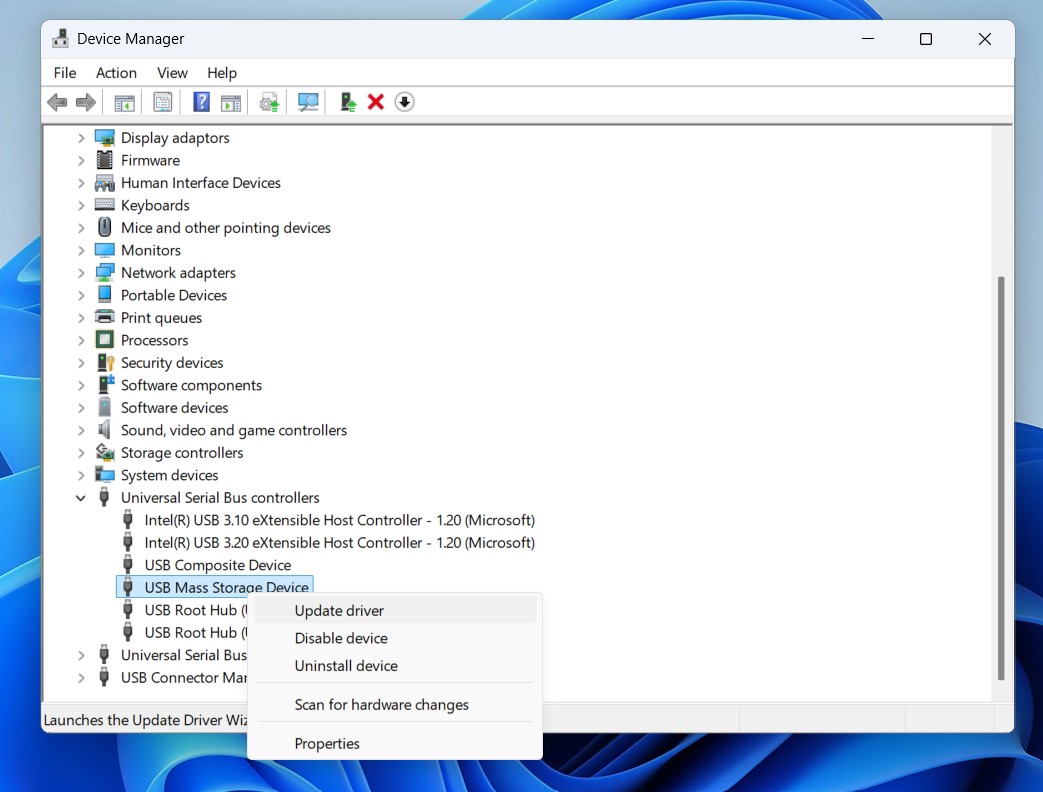Select Intel(R) USB 3.20 eXtensible Host Controller
The width and height of the screenshot is (1043, 792).
pos(339,543)
